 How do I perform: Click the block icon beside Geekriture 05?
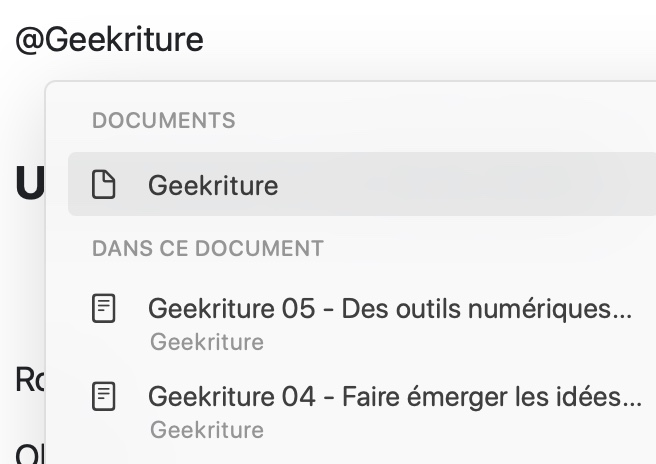(103, 308)
